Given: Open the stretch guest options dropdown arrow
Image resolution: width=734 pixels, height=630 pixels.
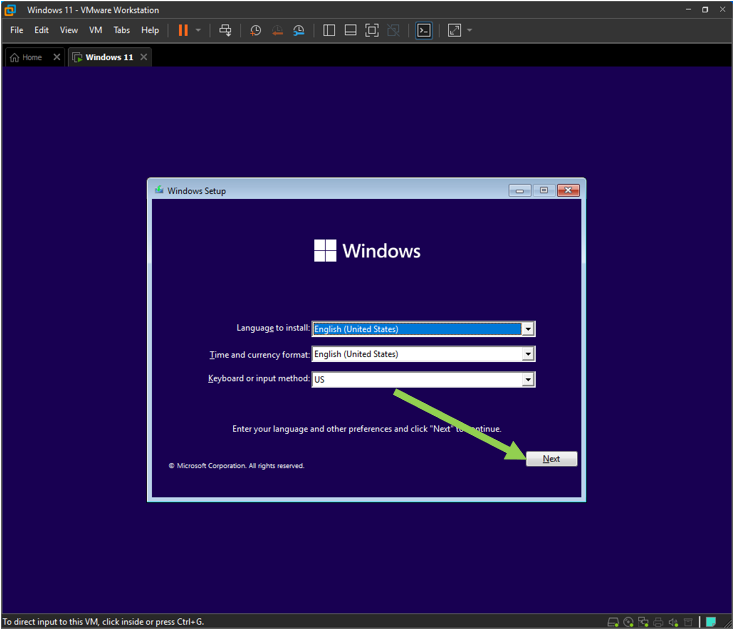Looking at the screenshot, I should click(470, 30).
